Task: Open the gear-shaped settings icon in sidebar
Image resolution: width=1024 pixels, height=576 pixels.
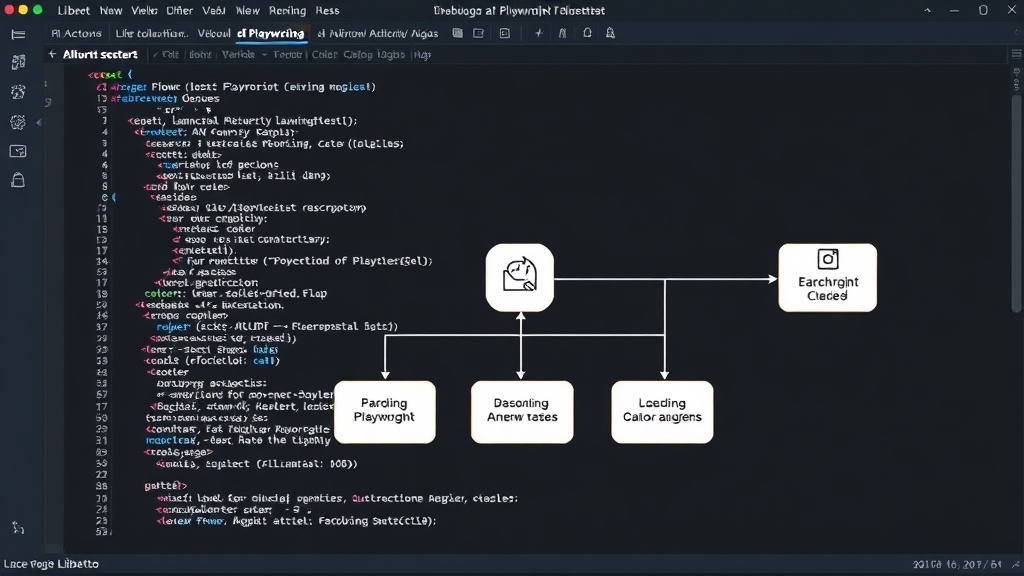Action: pos(18,122)
